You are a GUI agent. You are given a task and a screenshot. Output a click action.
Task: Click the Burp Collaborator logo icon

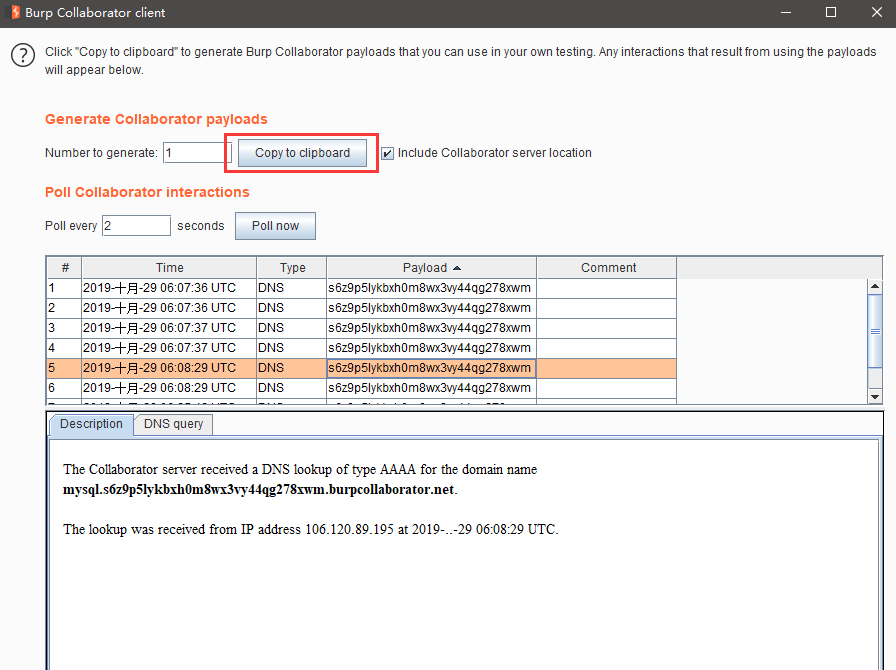(x=15, y=12)
